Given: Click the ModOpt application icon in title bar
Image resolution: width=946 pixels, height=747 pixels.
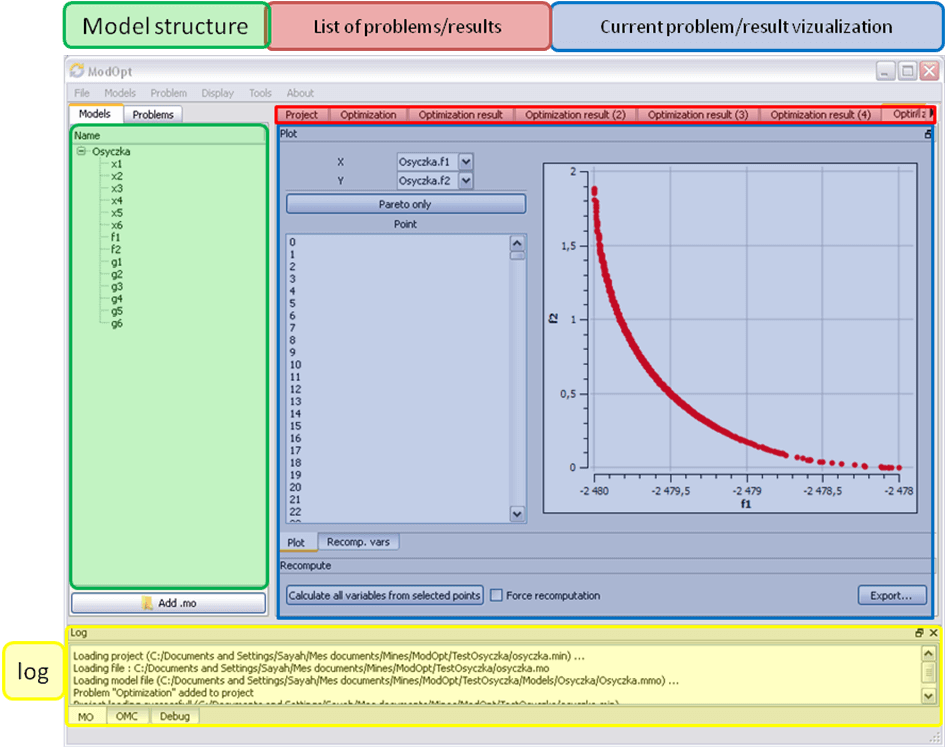Looking at the screenshot, I should [77, 71].
